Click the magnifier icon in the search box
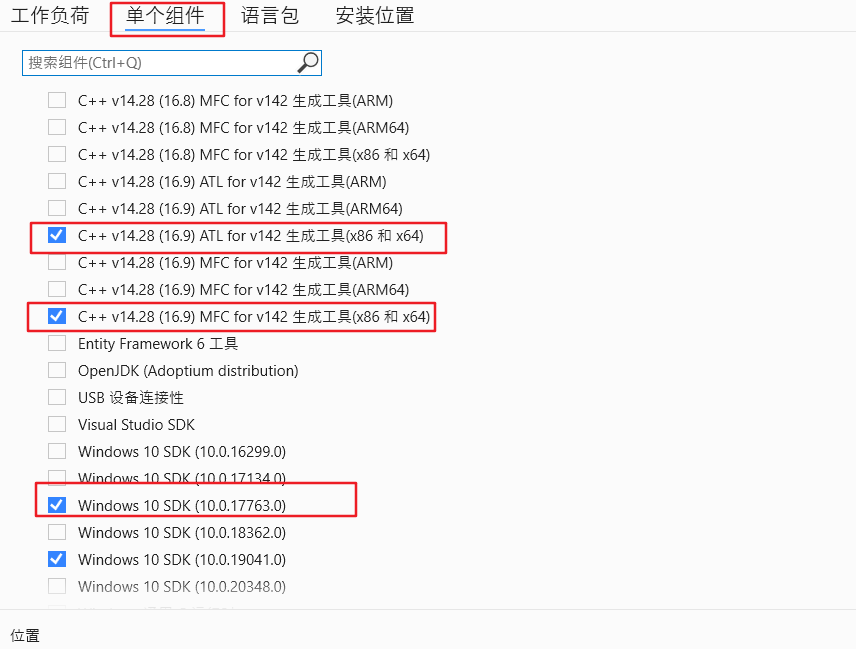Screen dimensions: 856x649 [308, 63]
